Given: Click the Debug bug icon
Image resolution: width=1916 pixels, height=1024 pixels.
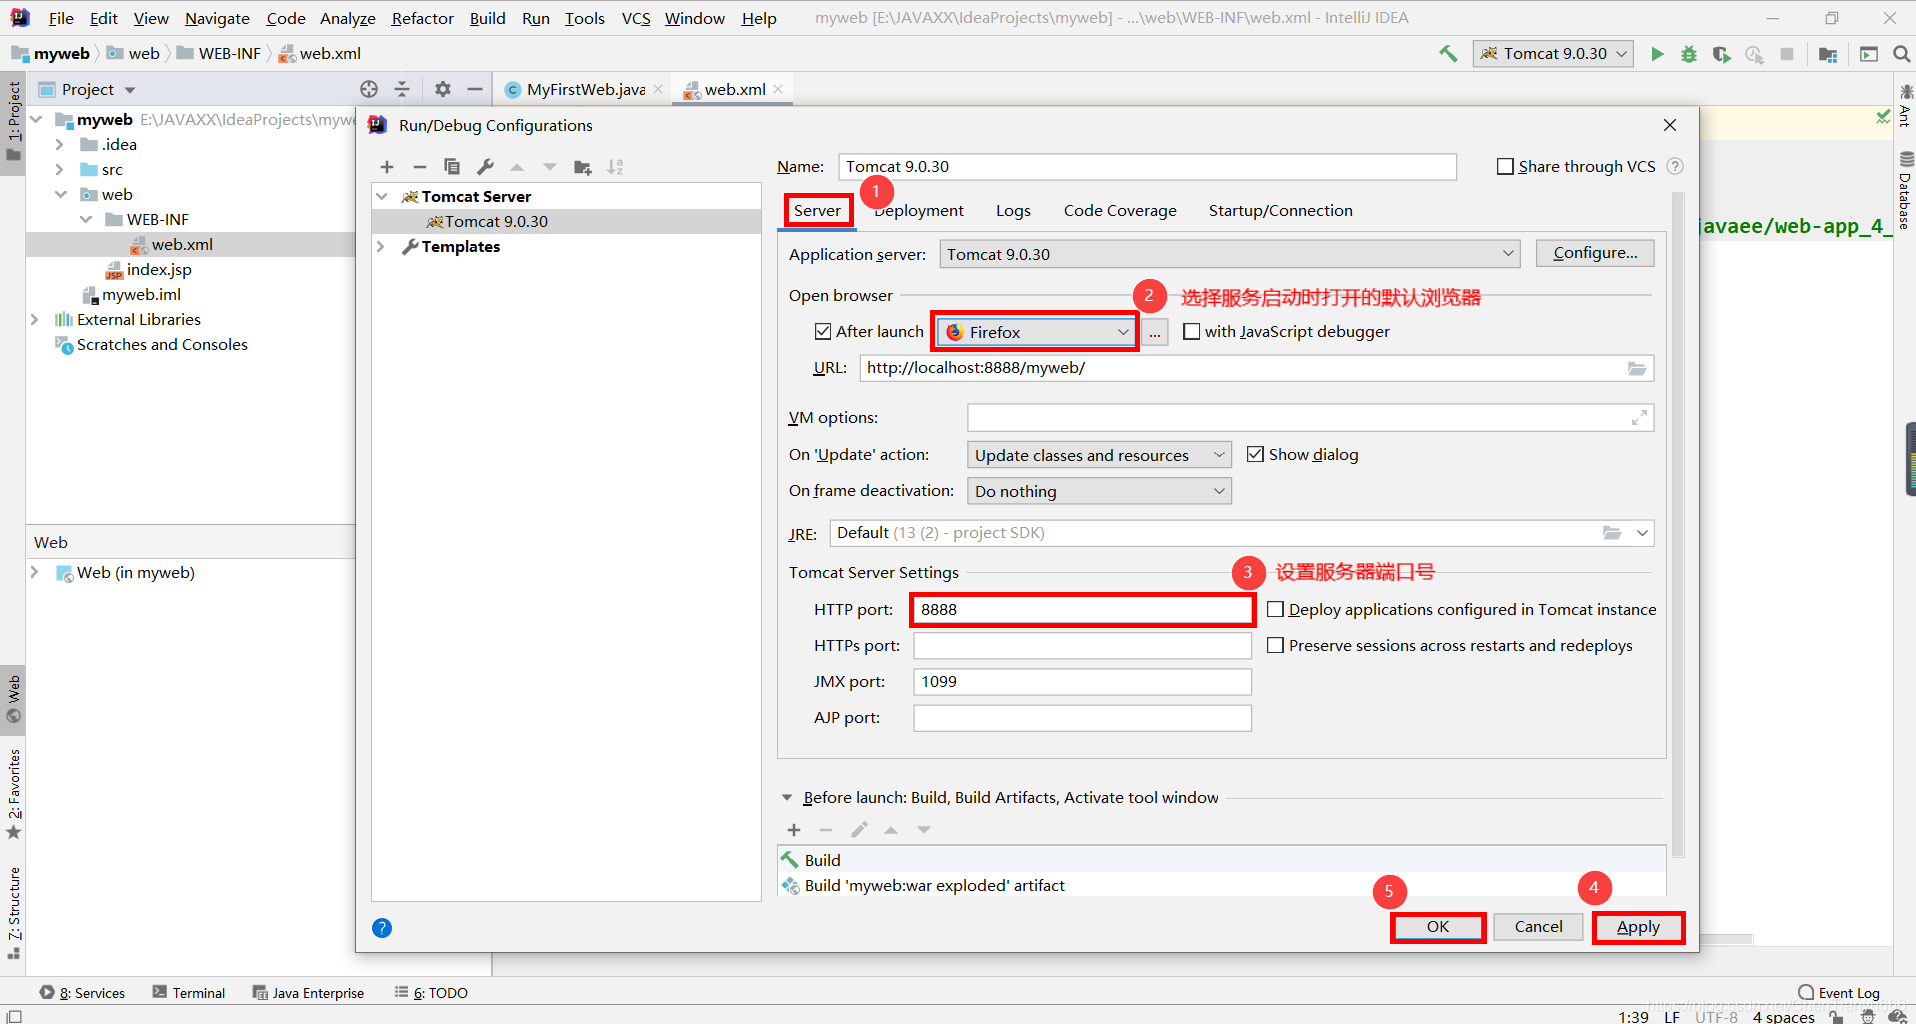Looking at the screenshot, I should tap(1689, 54).
